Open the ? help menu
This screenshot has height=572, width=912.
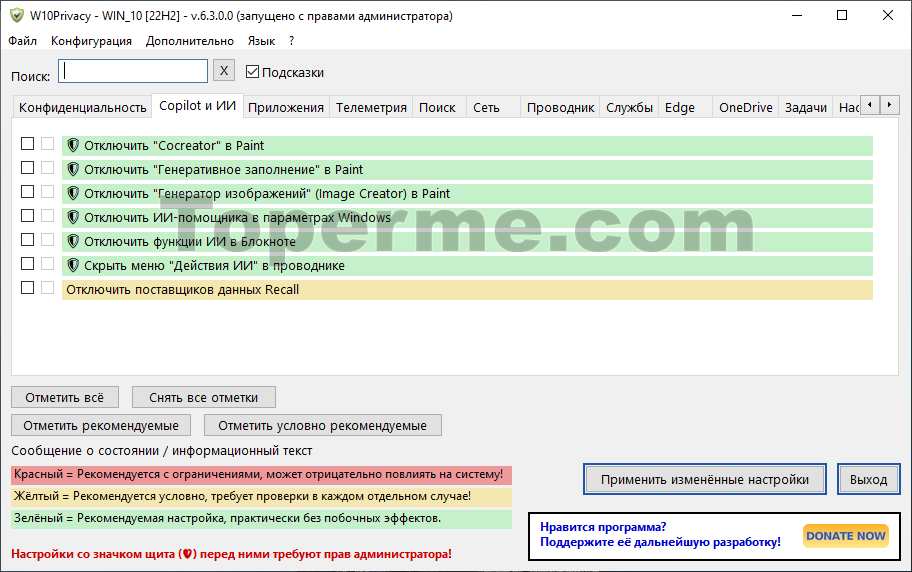pos(291,41)
